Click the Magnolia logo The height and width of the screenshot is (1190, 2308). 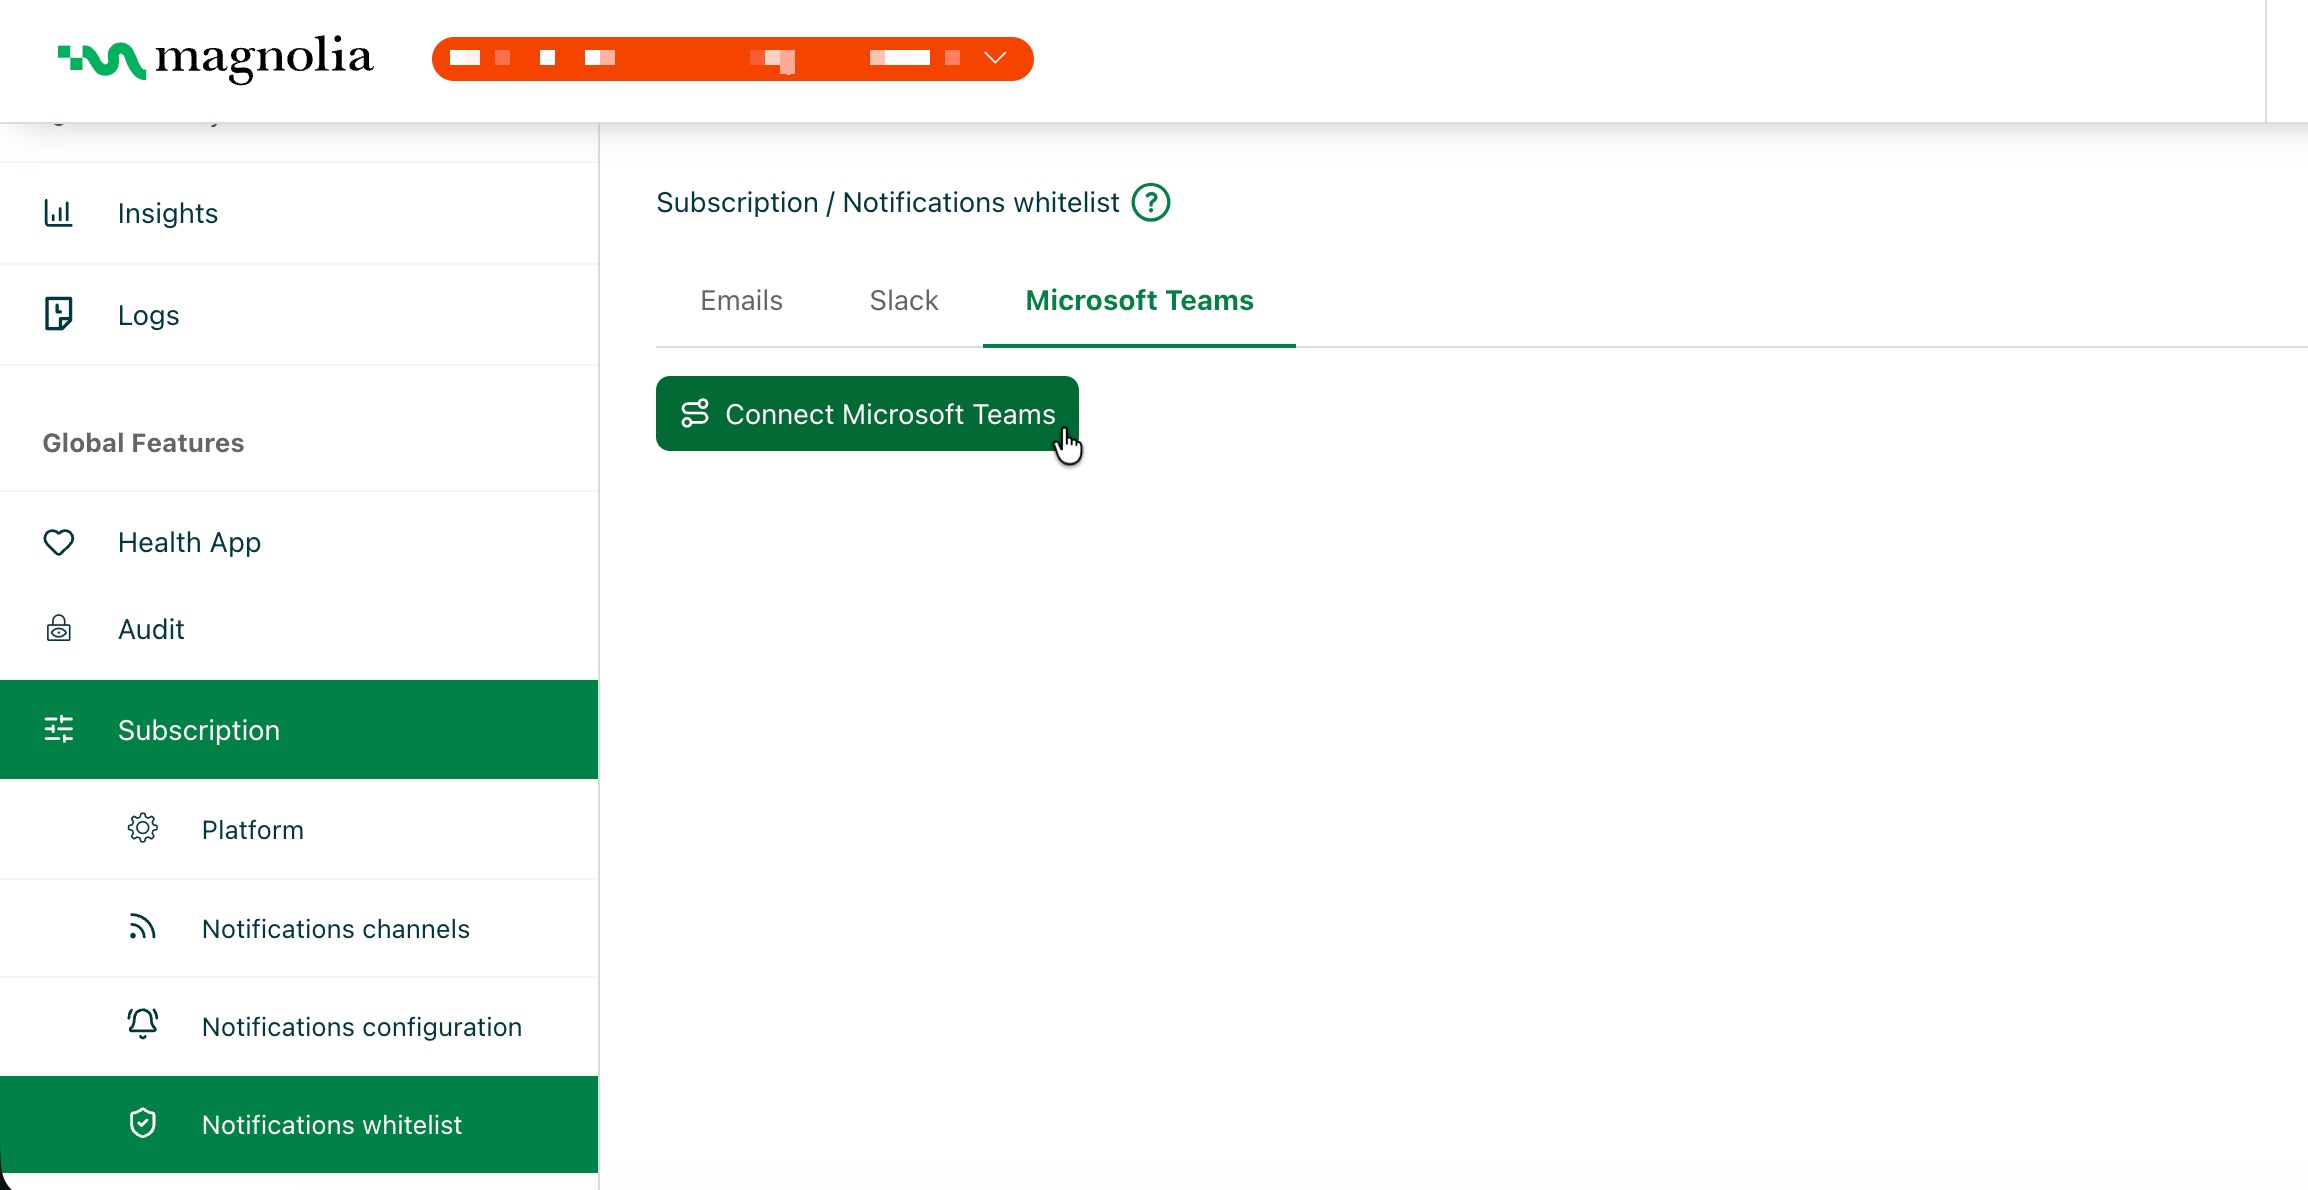pos(215,59)
